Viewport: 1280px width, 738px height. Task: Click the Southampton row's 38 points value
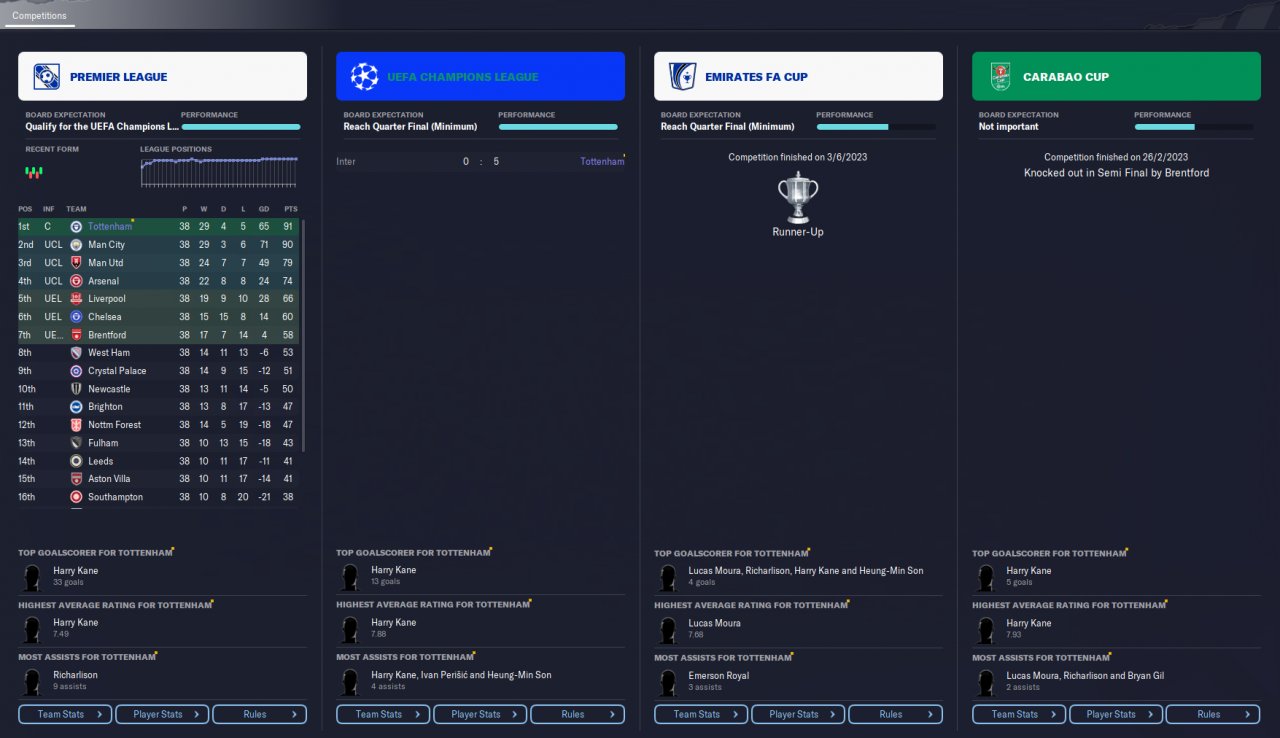288,497
